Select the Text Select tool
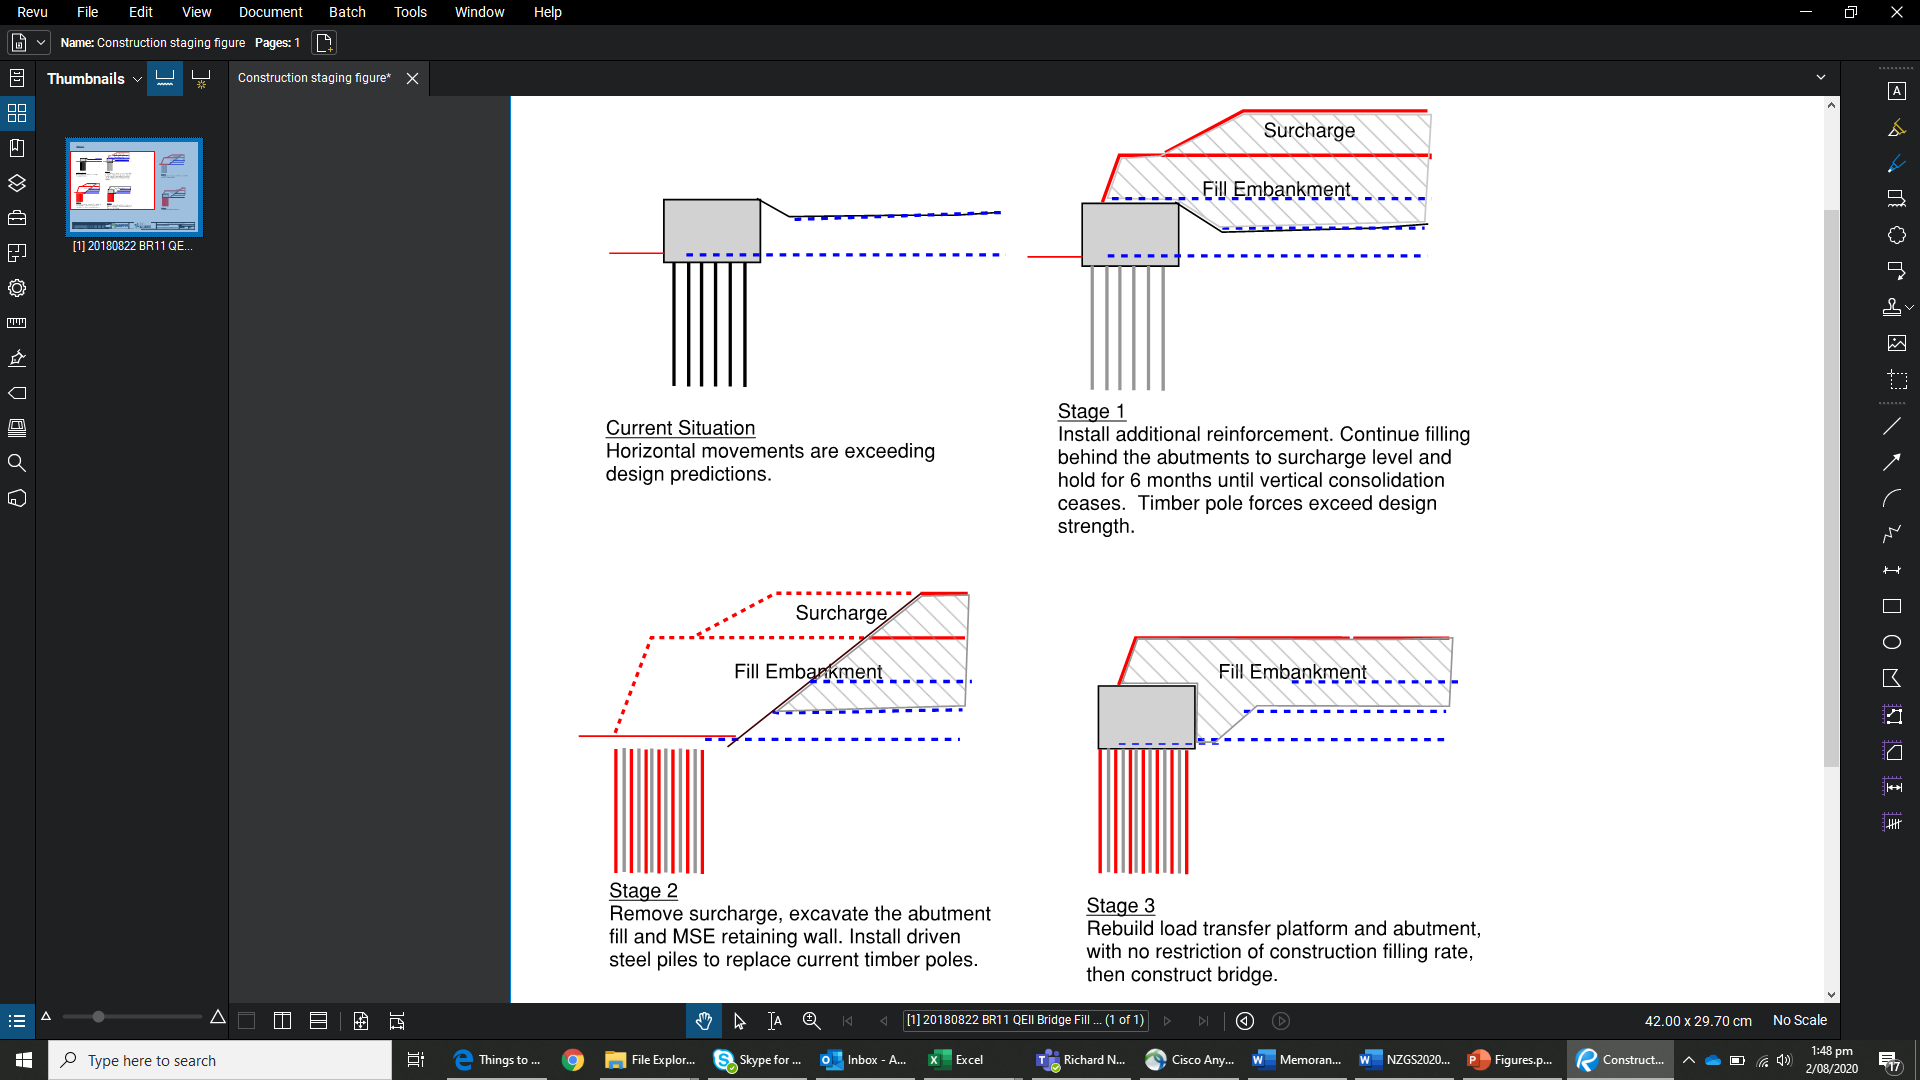The image size is (1920, 1080). (x=775, y=1021)
